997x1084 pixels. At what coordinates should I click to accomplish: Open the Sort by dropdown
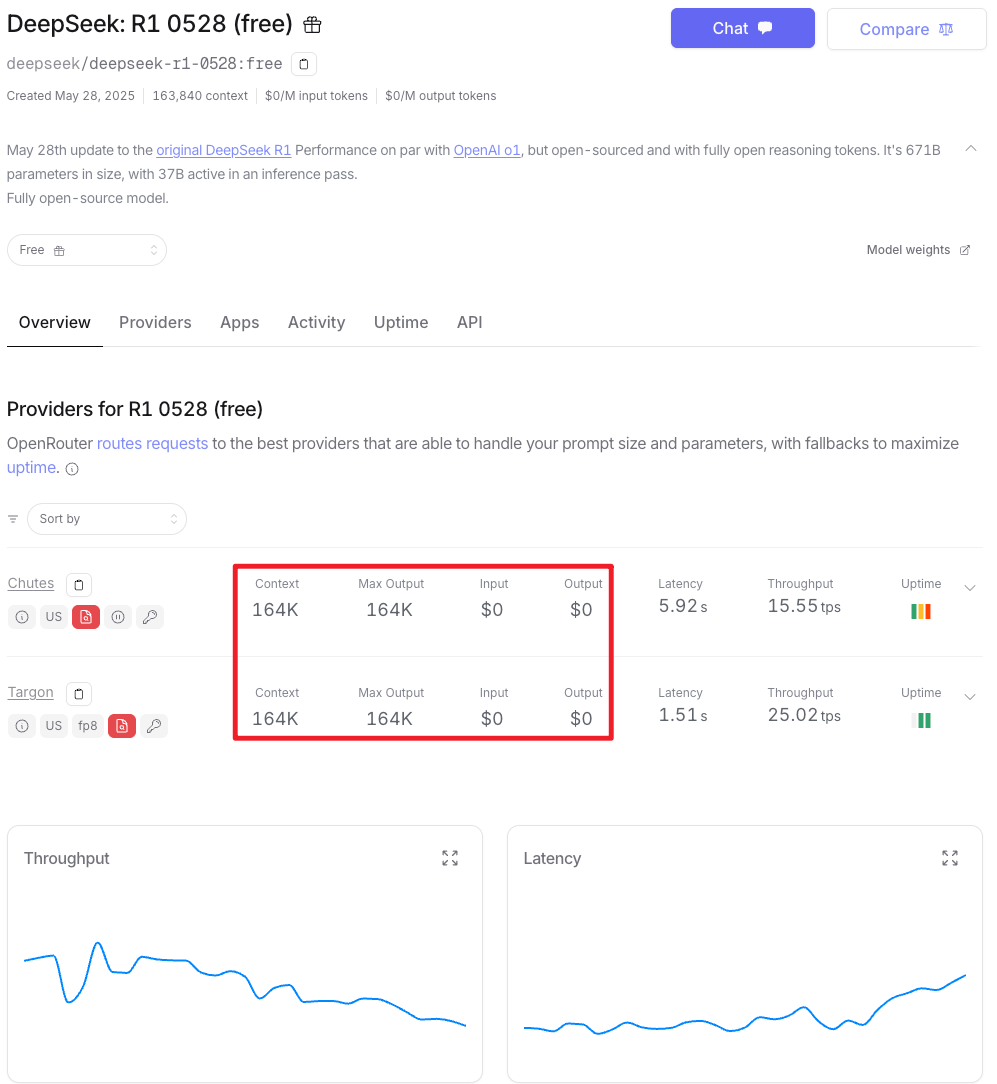107,519
